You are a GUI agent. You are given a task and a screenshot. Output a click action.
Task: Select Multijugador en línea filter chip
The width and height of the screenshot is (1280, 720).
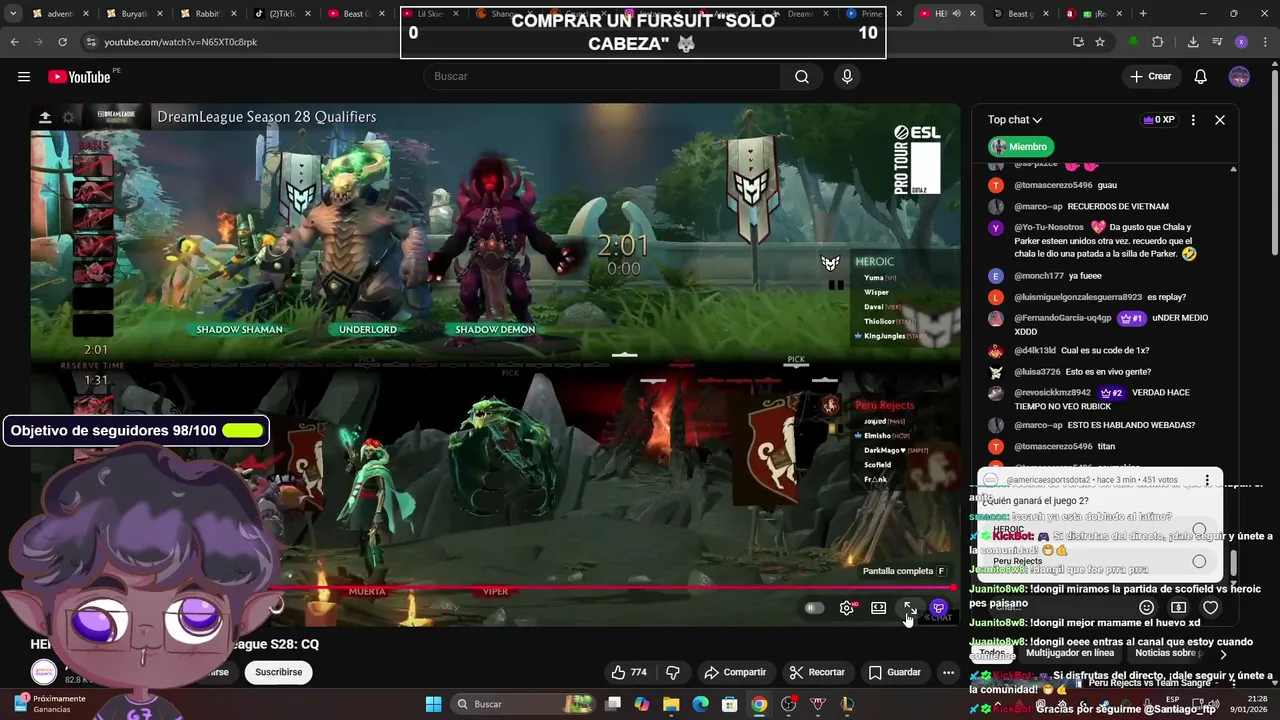coord(1070,653)
